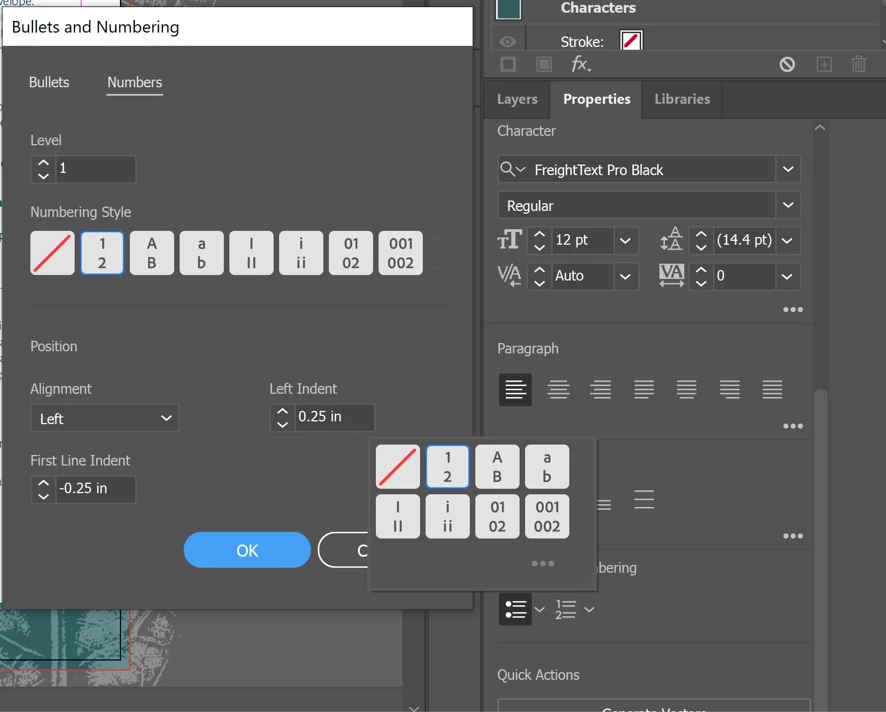
Task: Select I II style in numbering popup
Action: (398, 516)
